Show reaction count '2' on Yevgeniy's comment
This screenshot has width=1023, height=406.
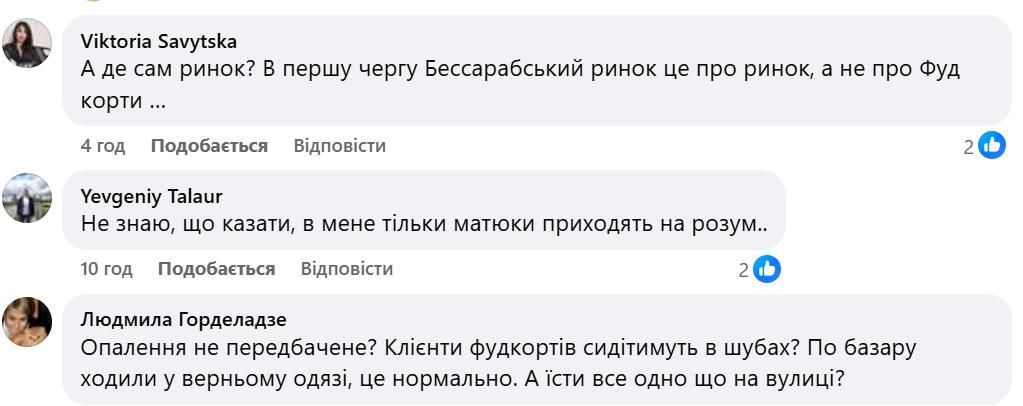743,270
